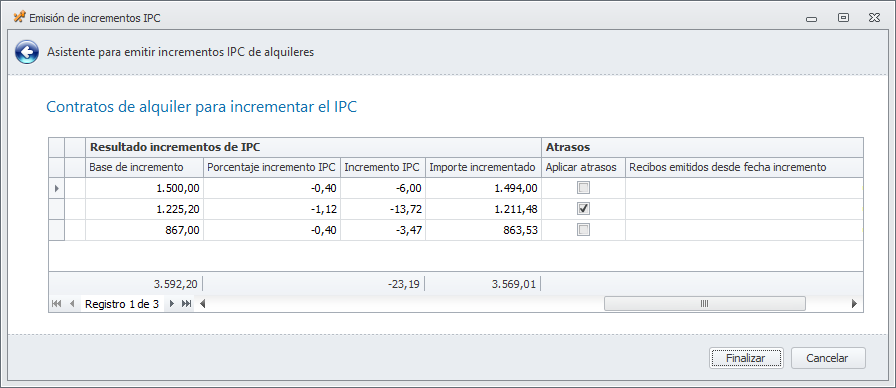This screenshot has height=388, width=896.
Task: Check Aplicar atrasos for 867,00 row
Action: click(583, 230)
